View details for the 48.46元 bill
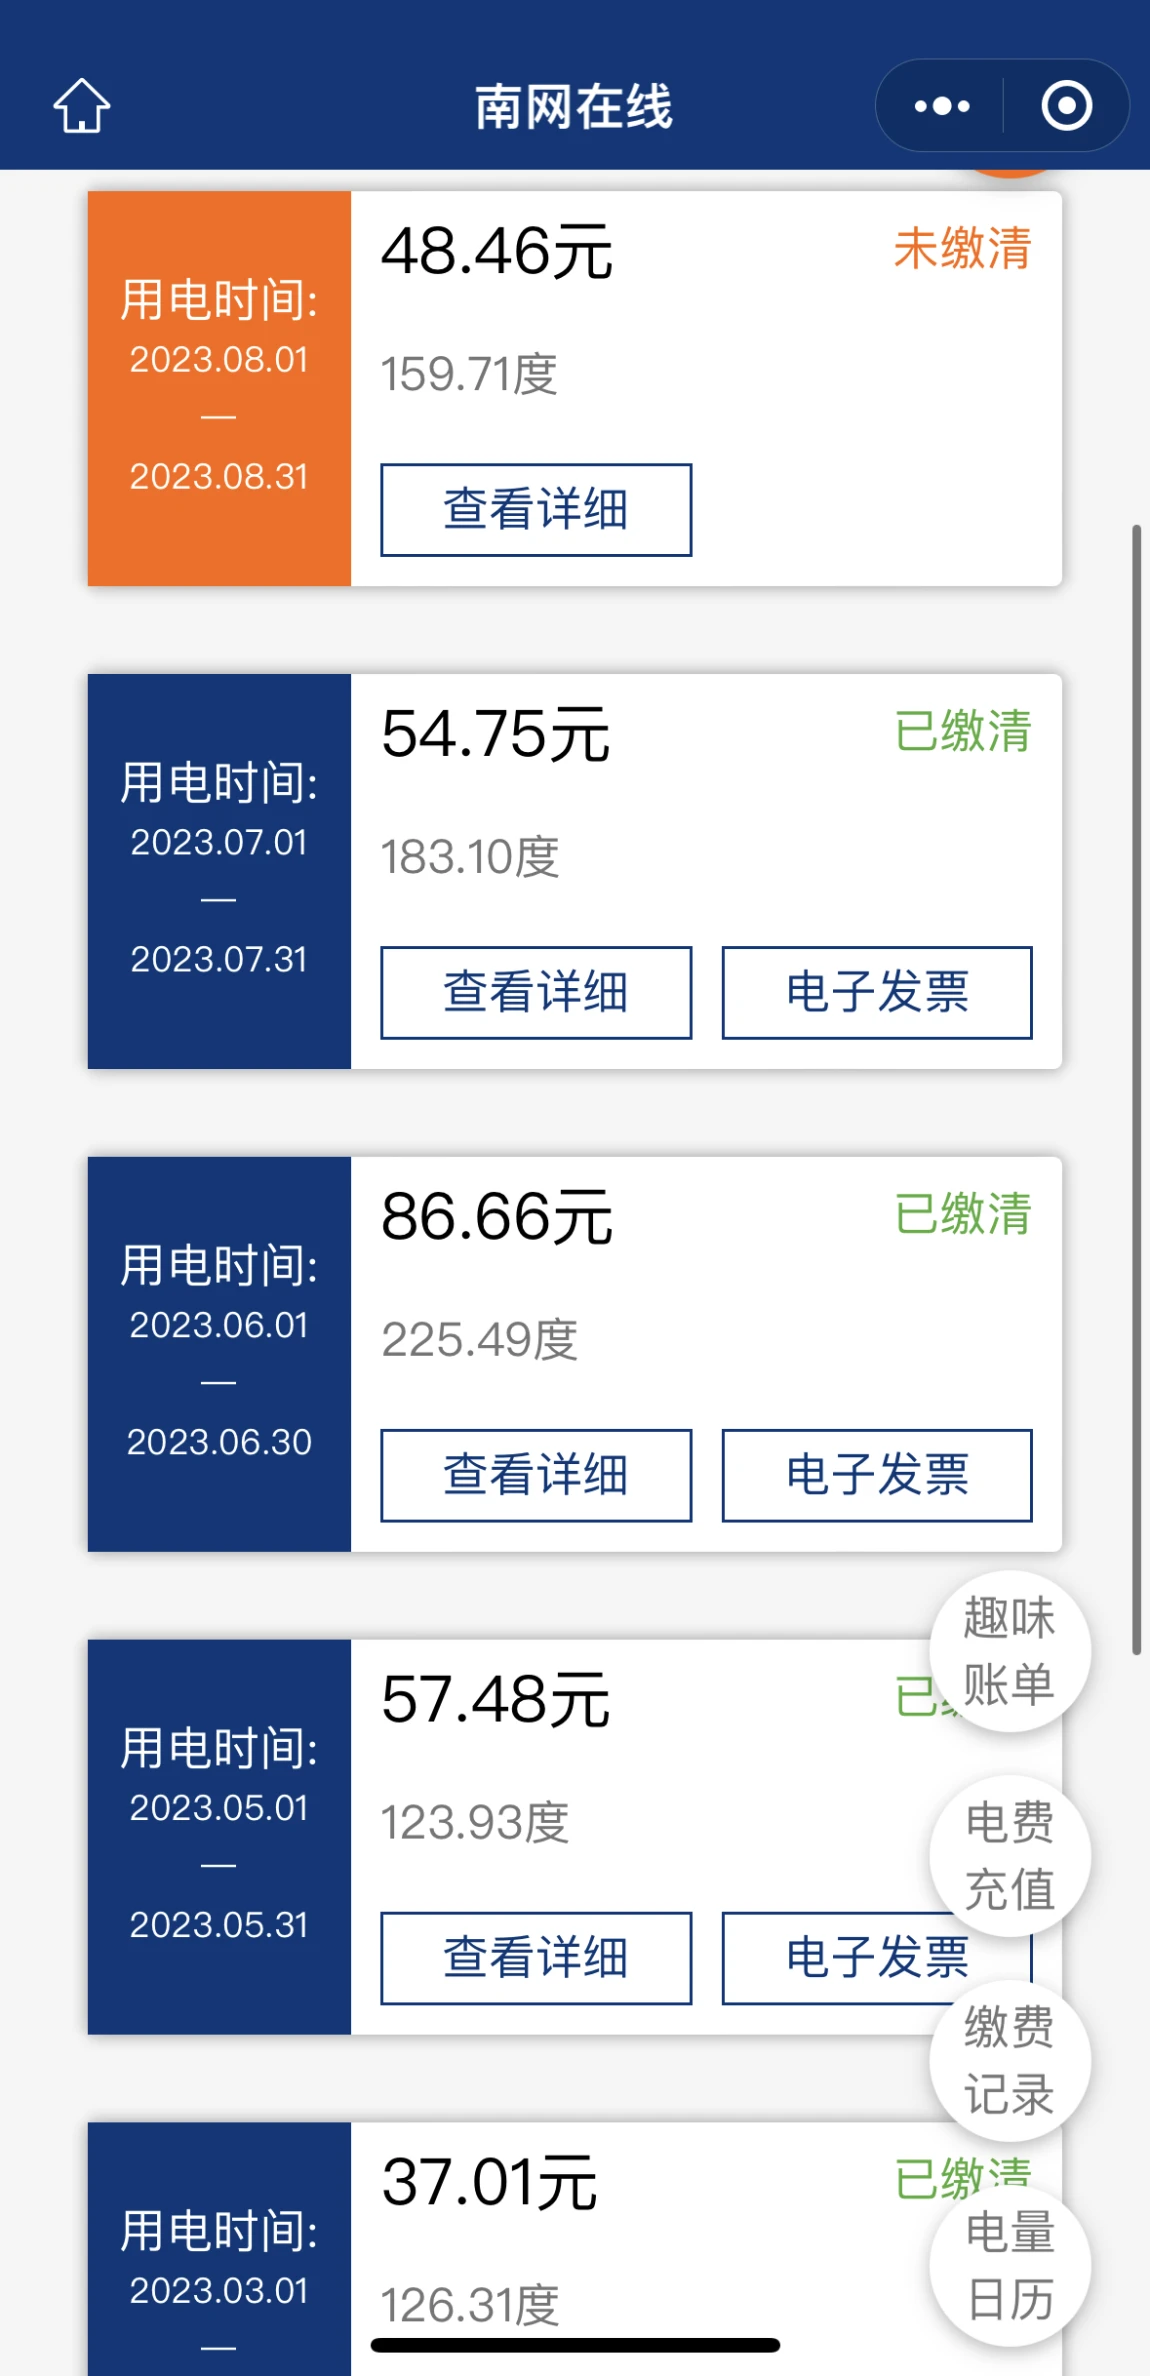This screenshot has width=1150, height=2376. (x=536, y=509)
